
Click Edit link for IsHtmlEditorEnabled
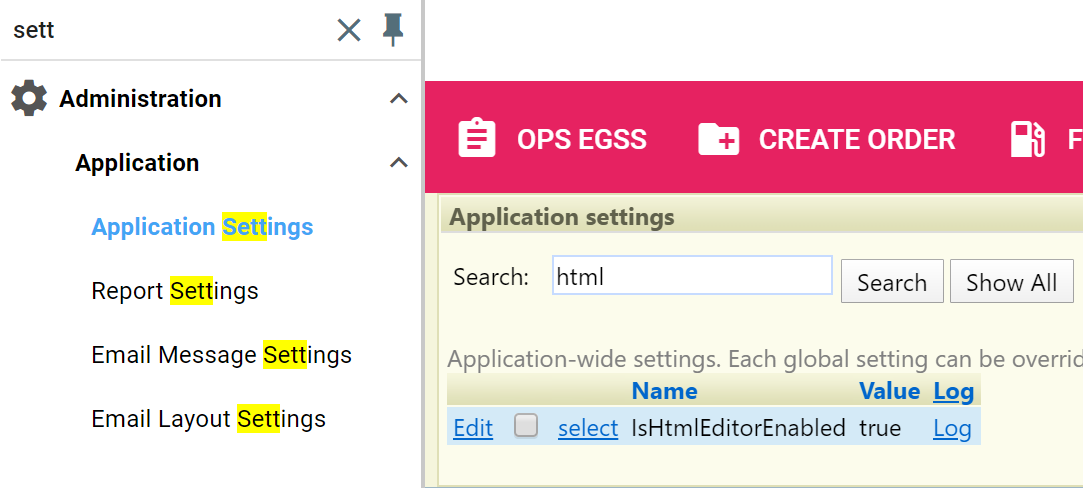(473, 428)
